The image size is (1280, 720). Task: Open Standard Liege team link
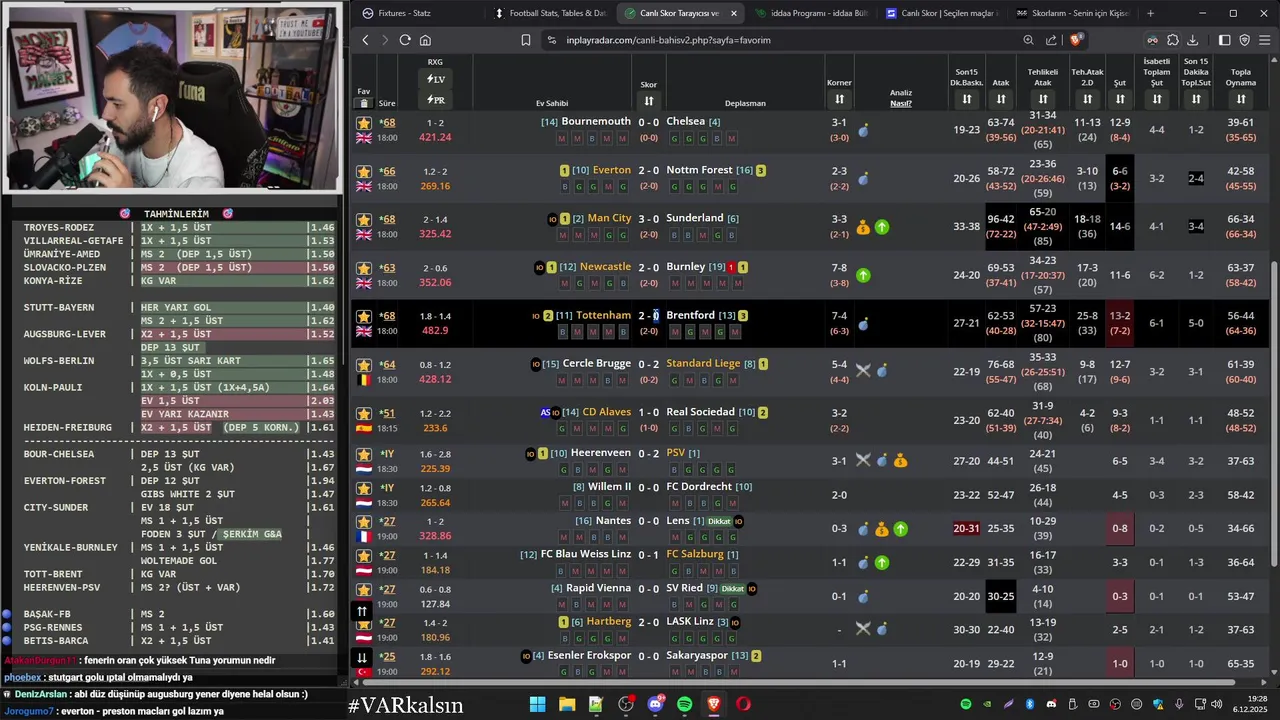pos(703,364)
